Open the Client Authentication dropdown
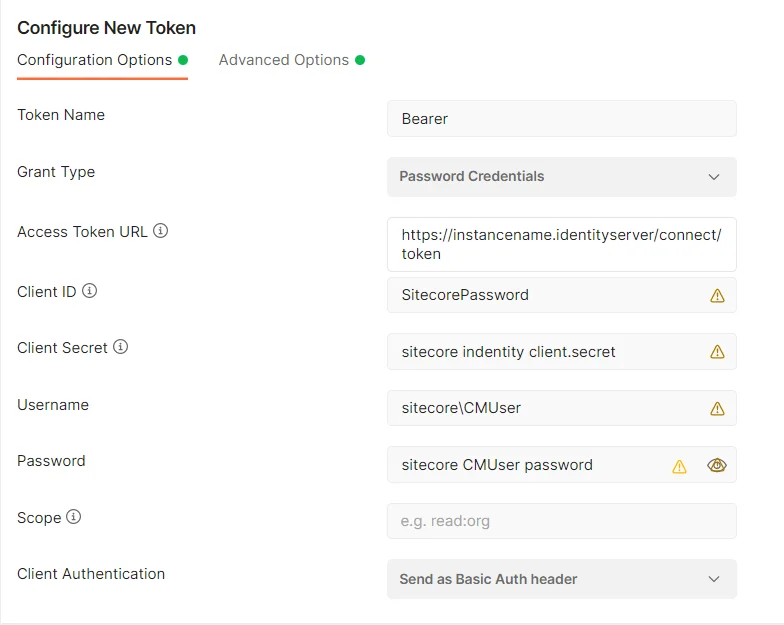 pyautogui.click(x=562, y=579)
